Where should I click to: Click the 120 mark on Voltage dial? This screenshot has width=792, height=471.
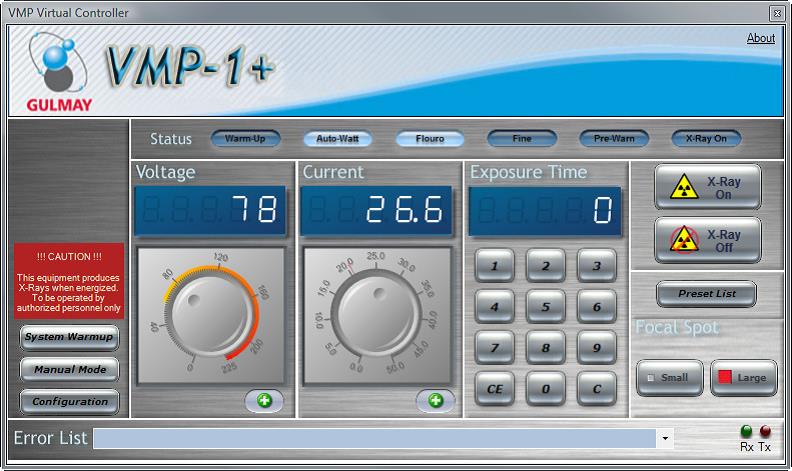tap(221, 258)
